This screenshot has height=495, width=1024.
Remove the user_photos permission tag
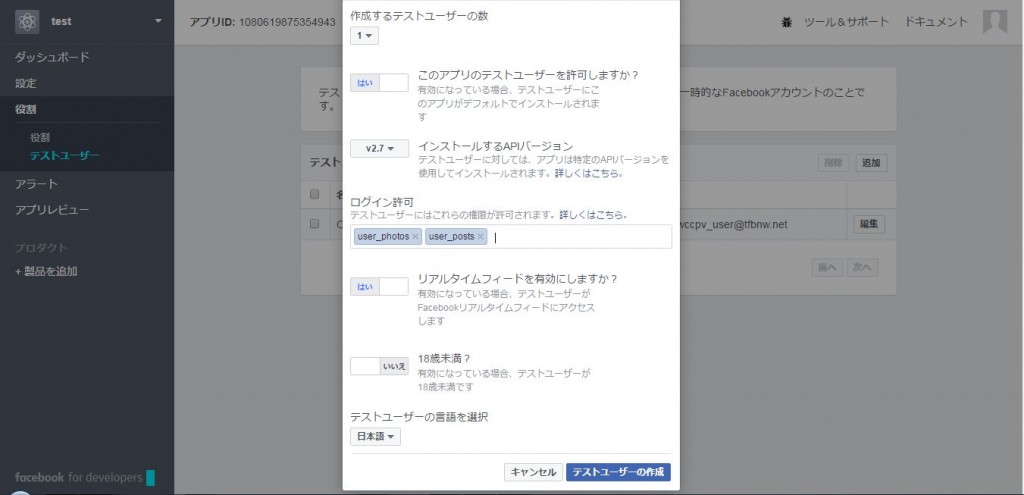pyautogui.click(x=415, y=236)
